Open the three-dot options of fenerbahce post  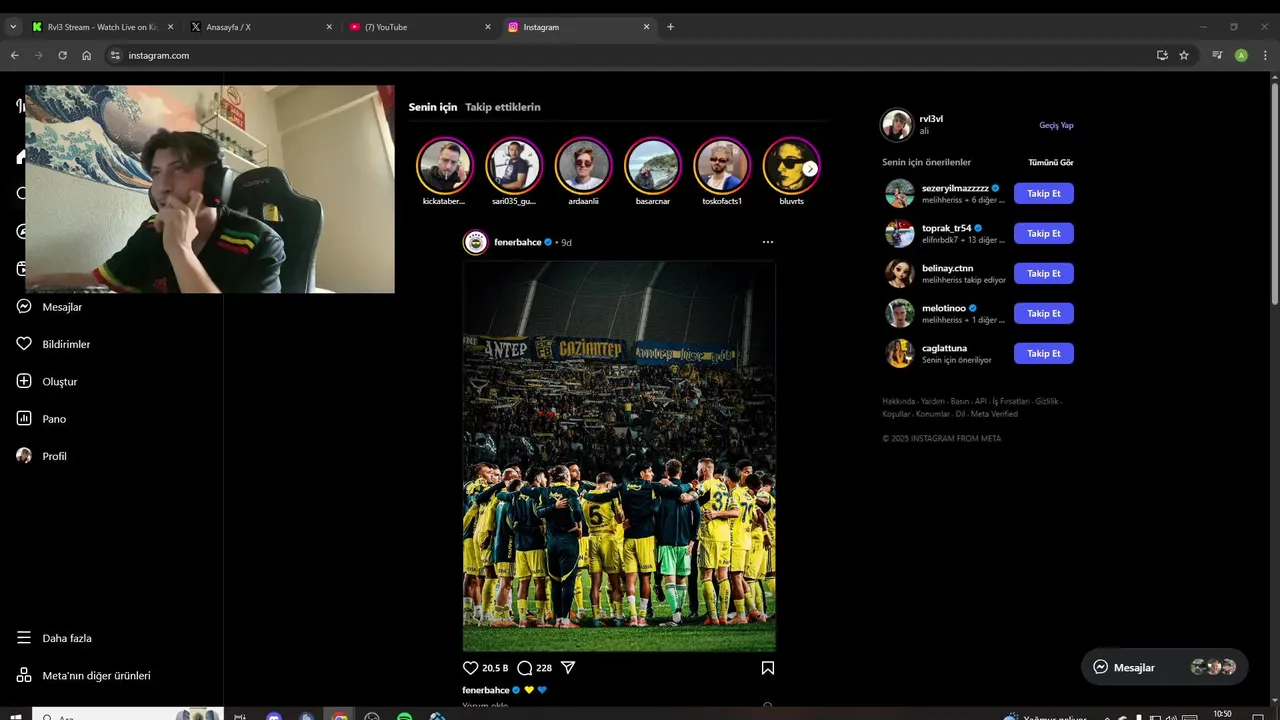tap(768, 242)
